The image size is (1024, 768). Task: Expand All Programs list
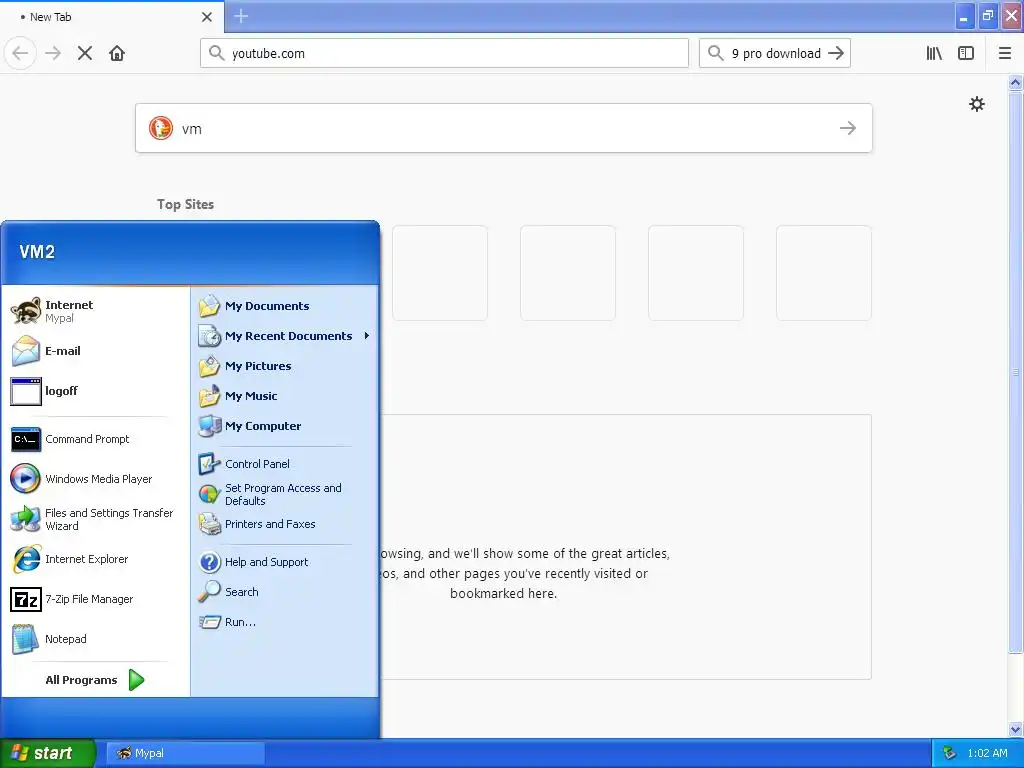pos(95,680)
